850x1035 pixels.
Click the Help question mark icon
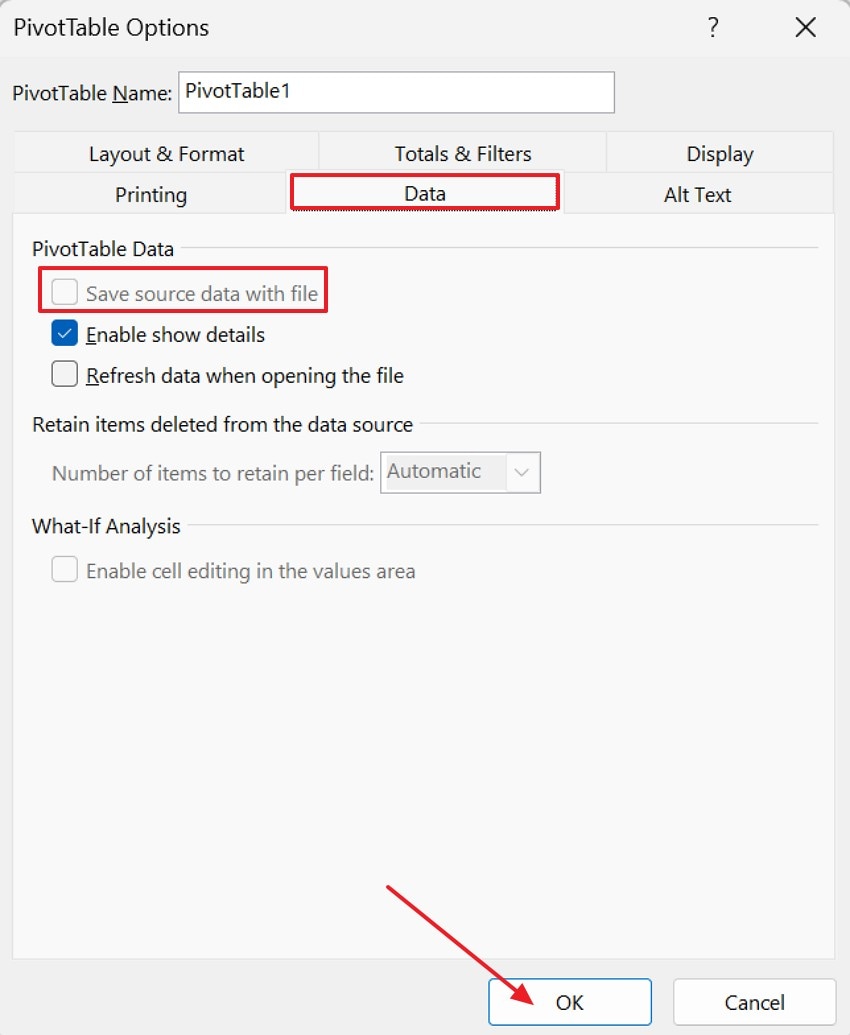click(x=712, y=27)
